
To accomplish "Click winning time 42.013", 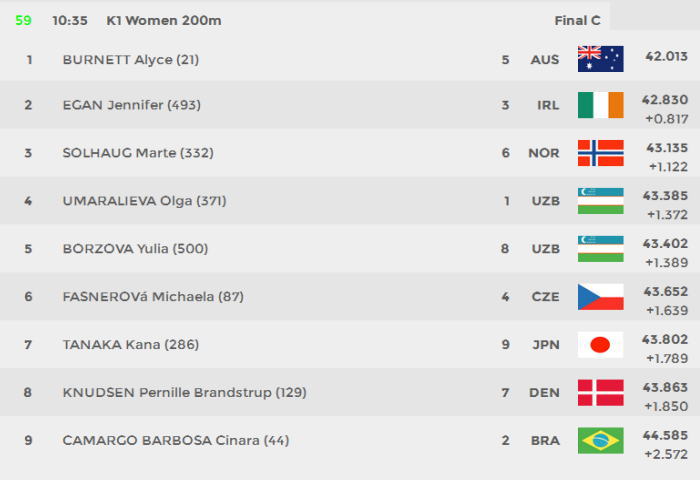I will pyautogui.click(x=666, y=57).
